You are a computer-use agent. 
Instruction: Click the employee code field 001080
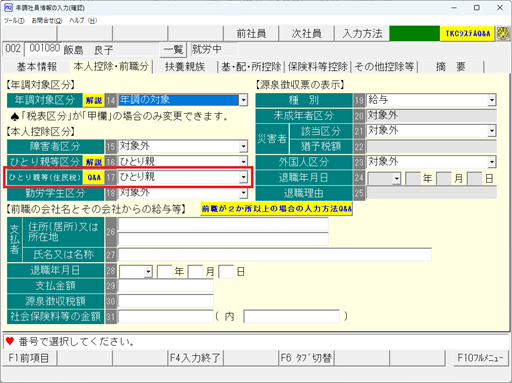pos(44,49)
